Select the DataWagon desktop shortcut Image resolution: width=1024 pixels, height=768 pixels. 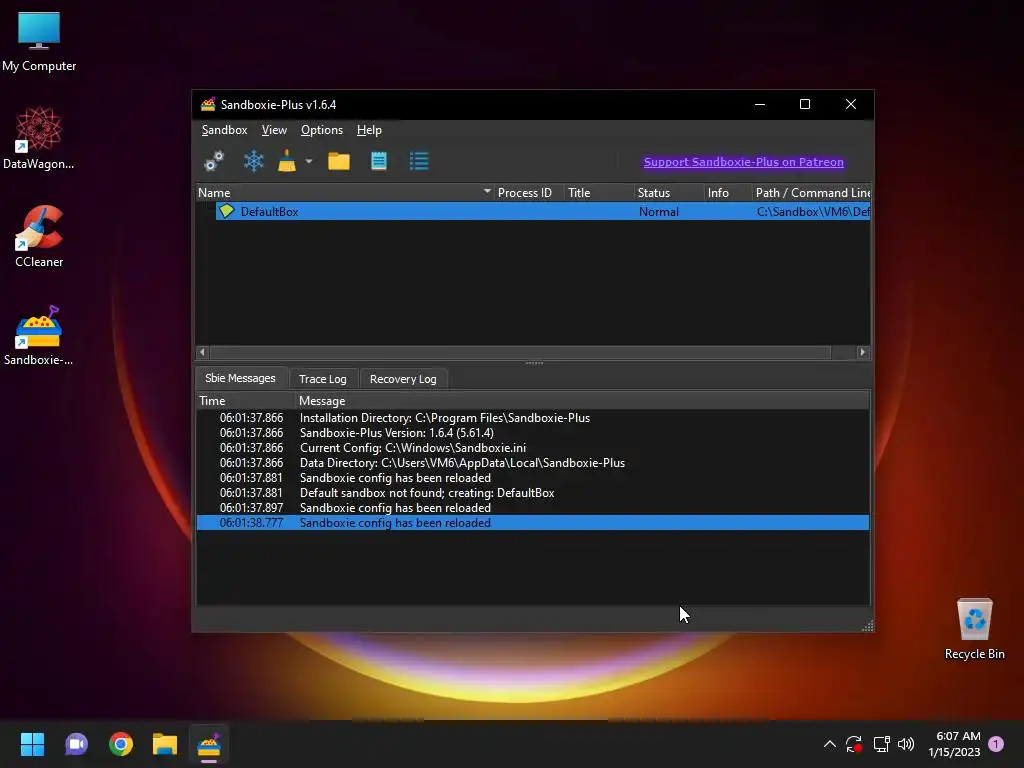(x=39, y=138)
